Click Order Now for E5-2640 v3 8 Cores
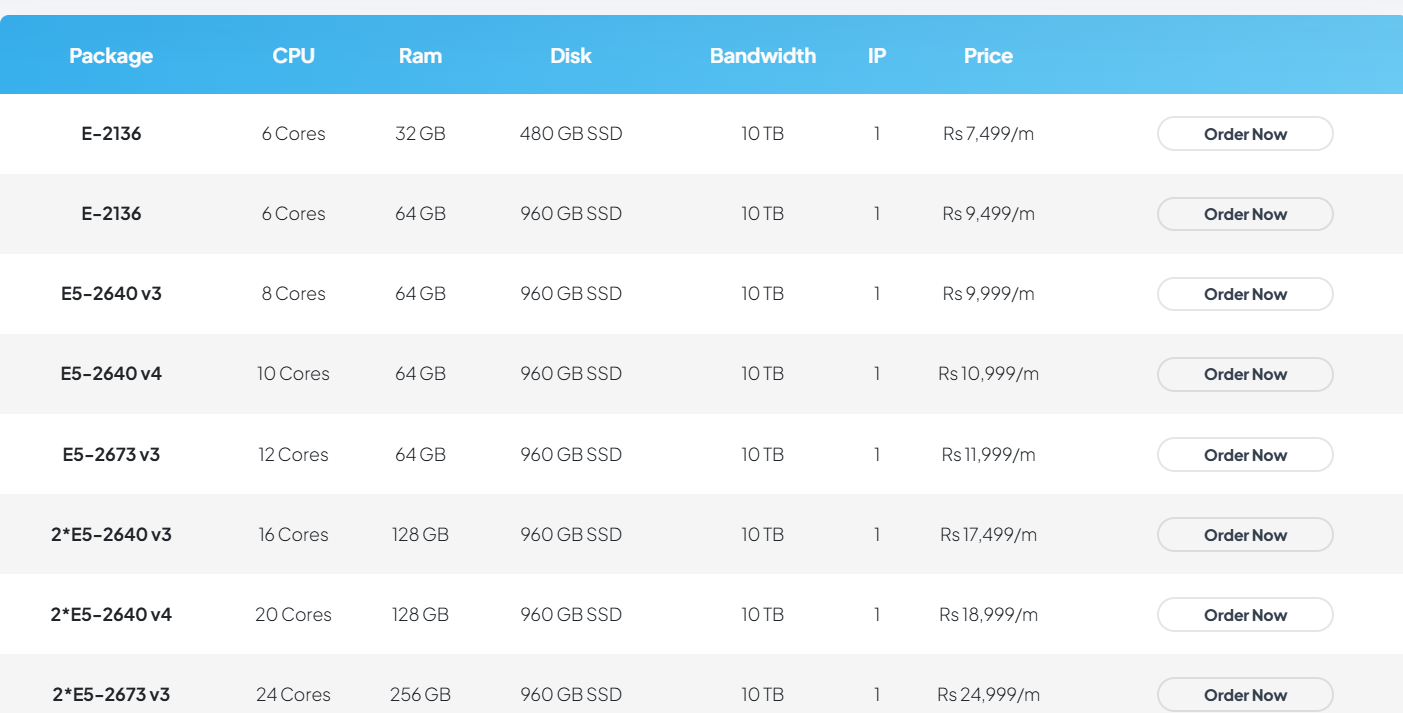The width and height of the screenshot is (1403, 713). pos(1245,294)
